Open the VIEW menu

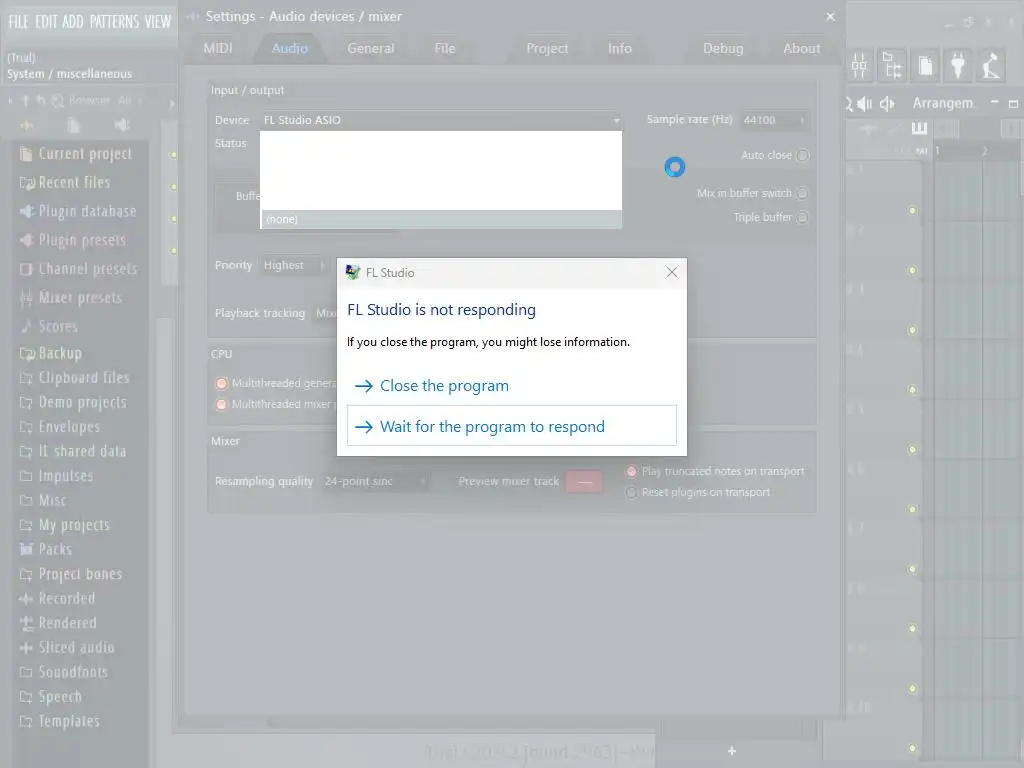(x=157, y=22)
